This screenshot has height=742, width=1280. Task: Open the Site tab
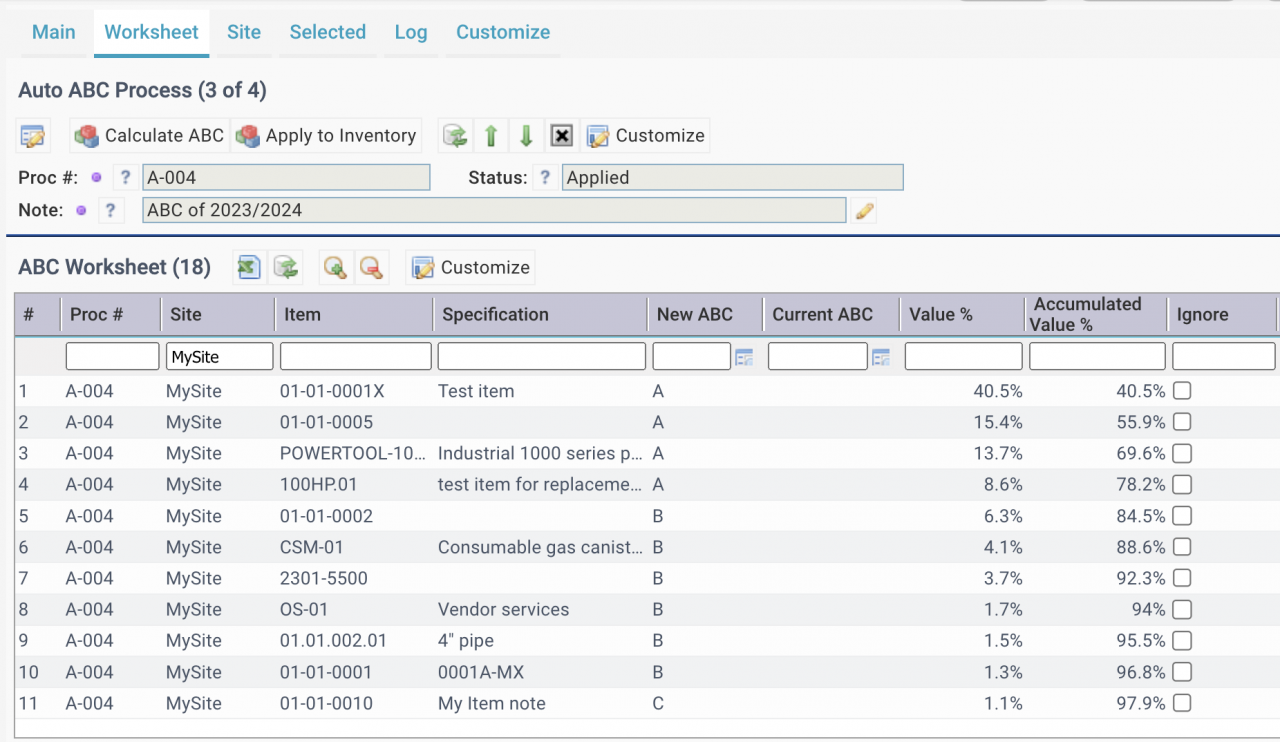coord(244,32)
